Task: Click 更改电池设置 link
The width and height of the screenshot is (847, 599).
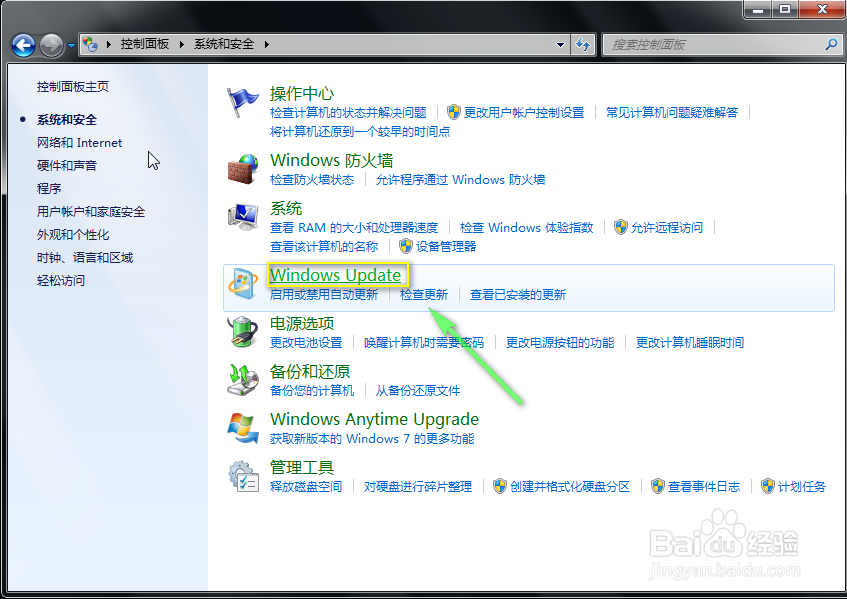Action: point(306,342)
